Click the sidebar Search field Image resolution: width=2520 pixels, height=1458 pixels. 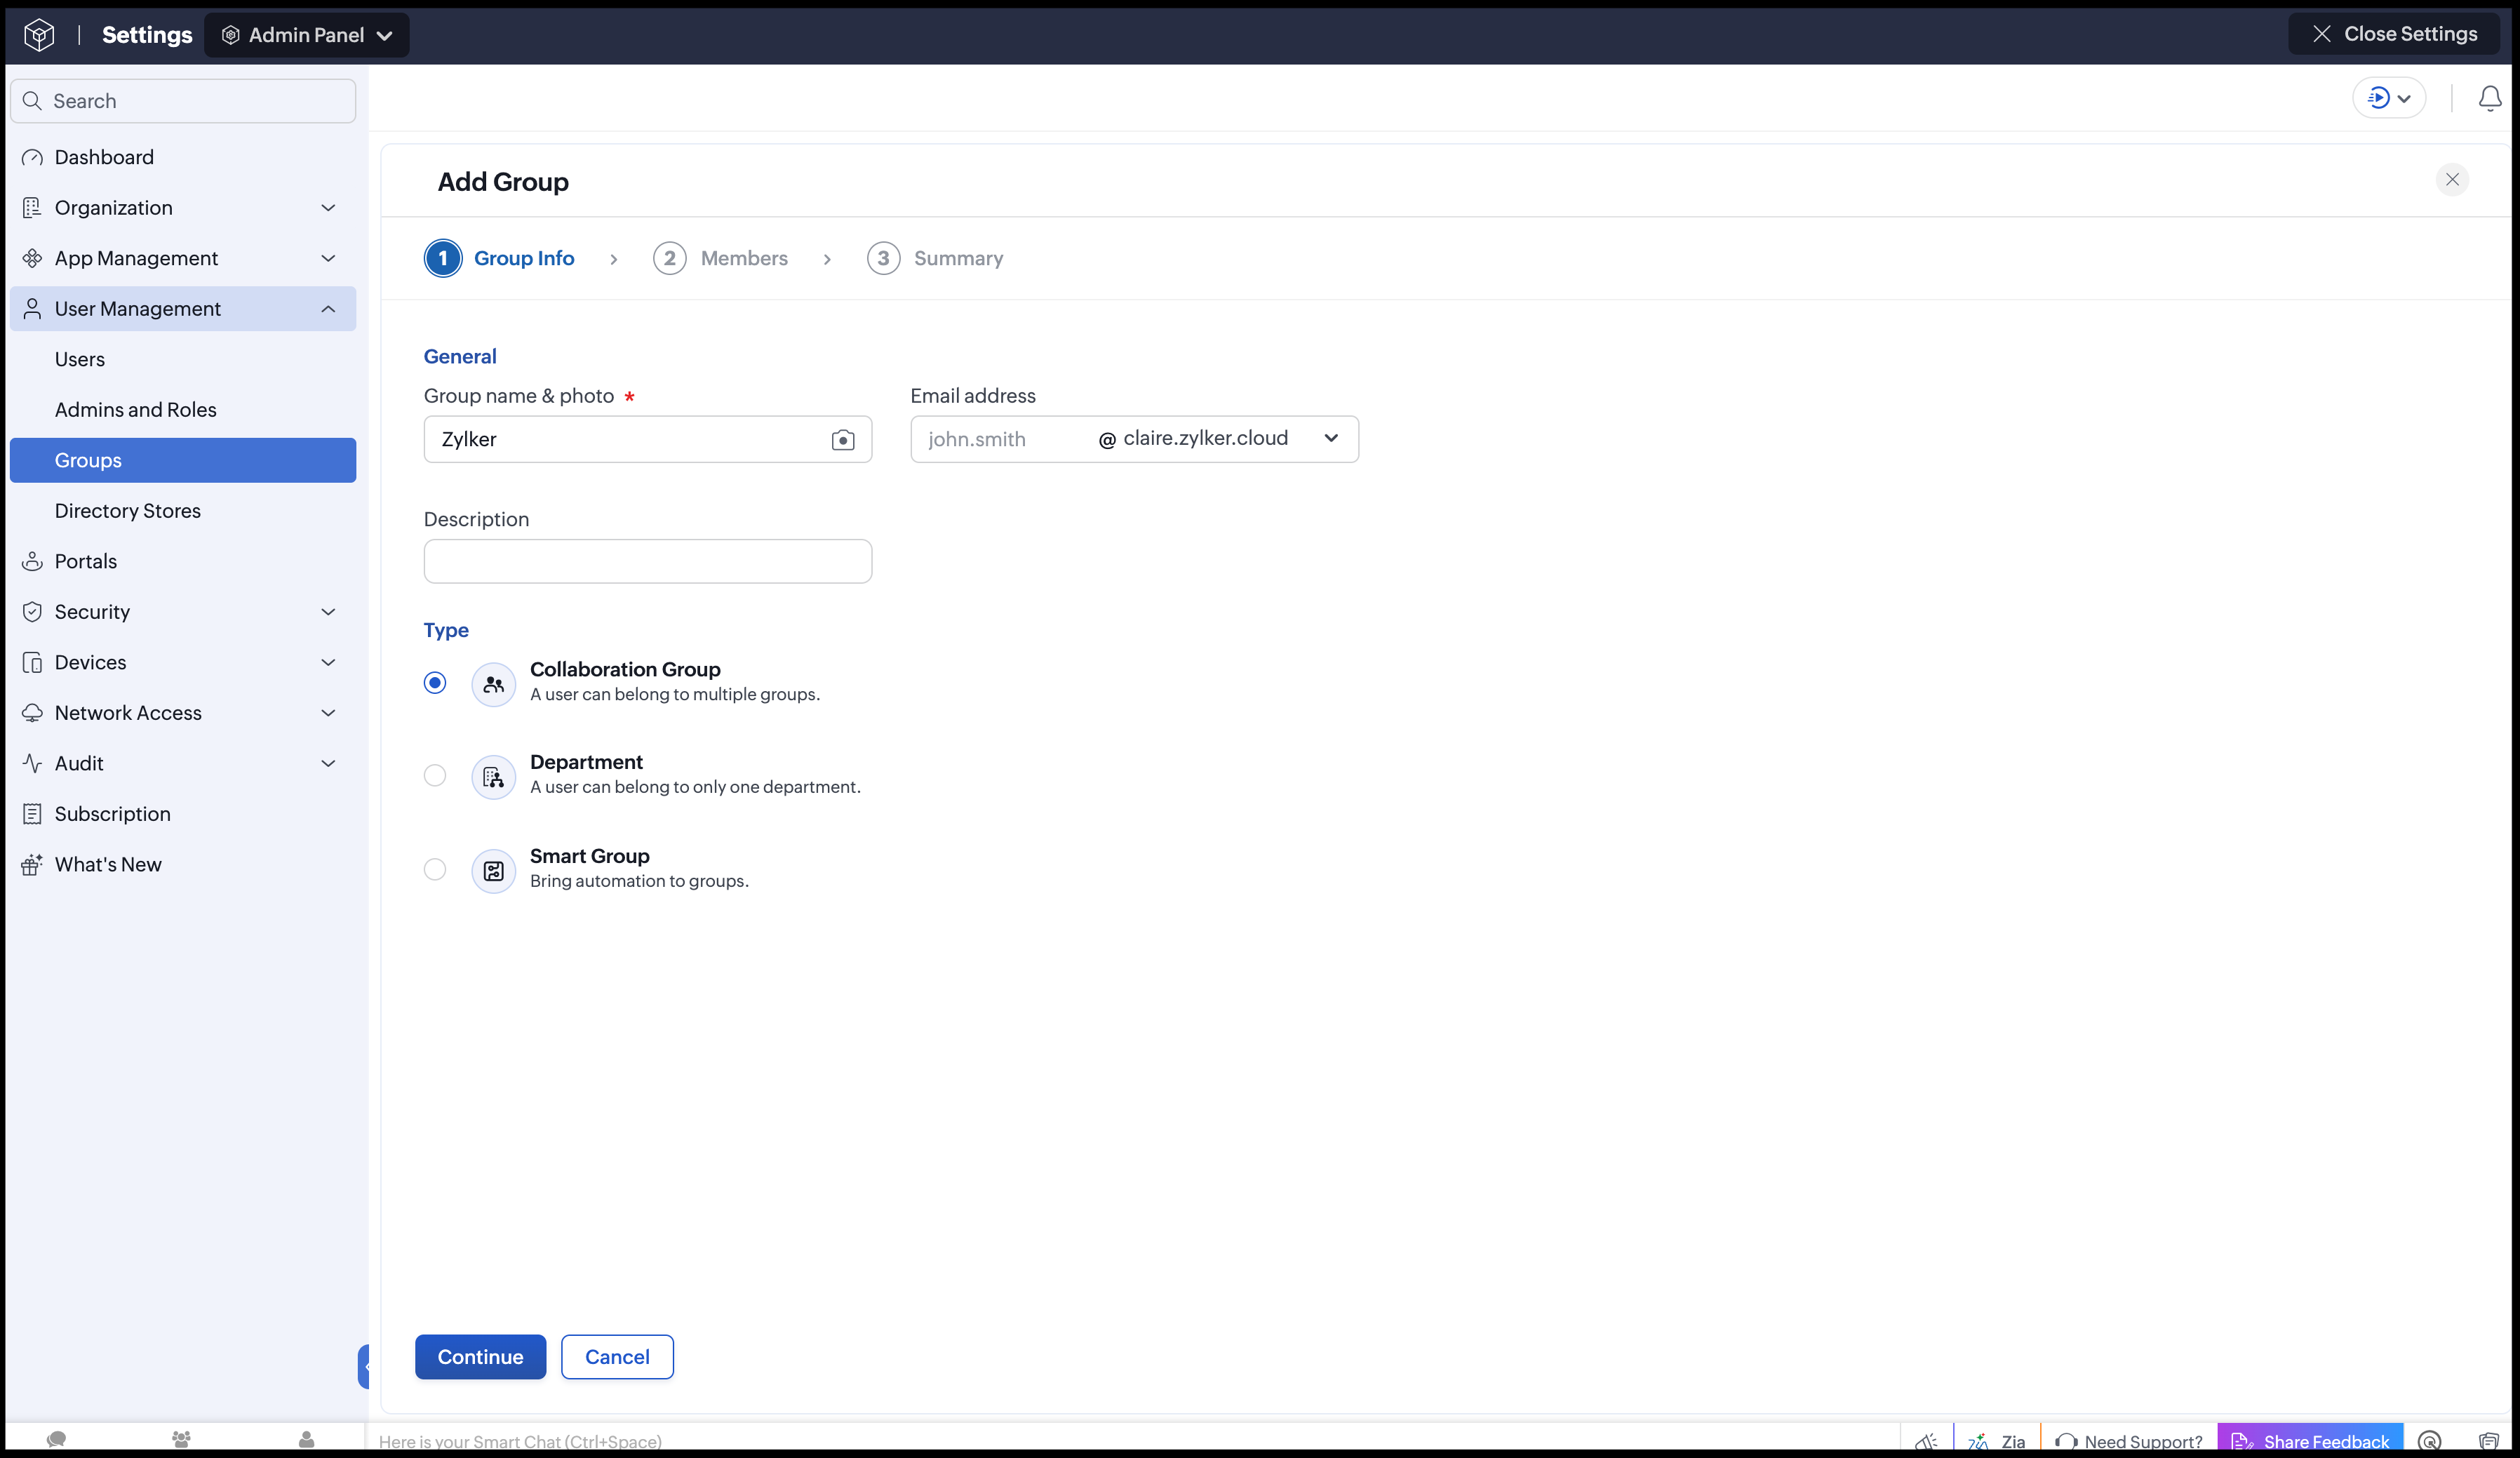(x=183, y=101)
